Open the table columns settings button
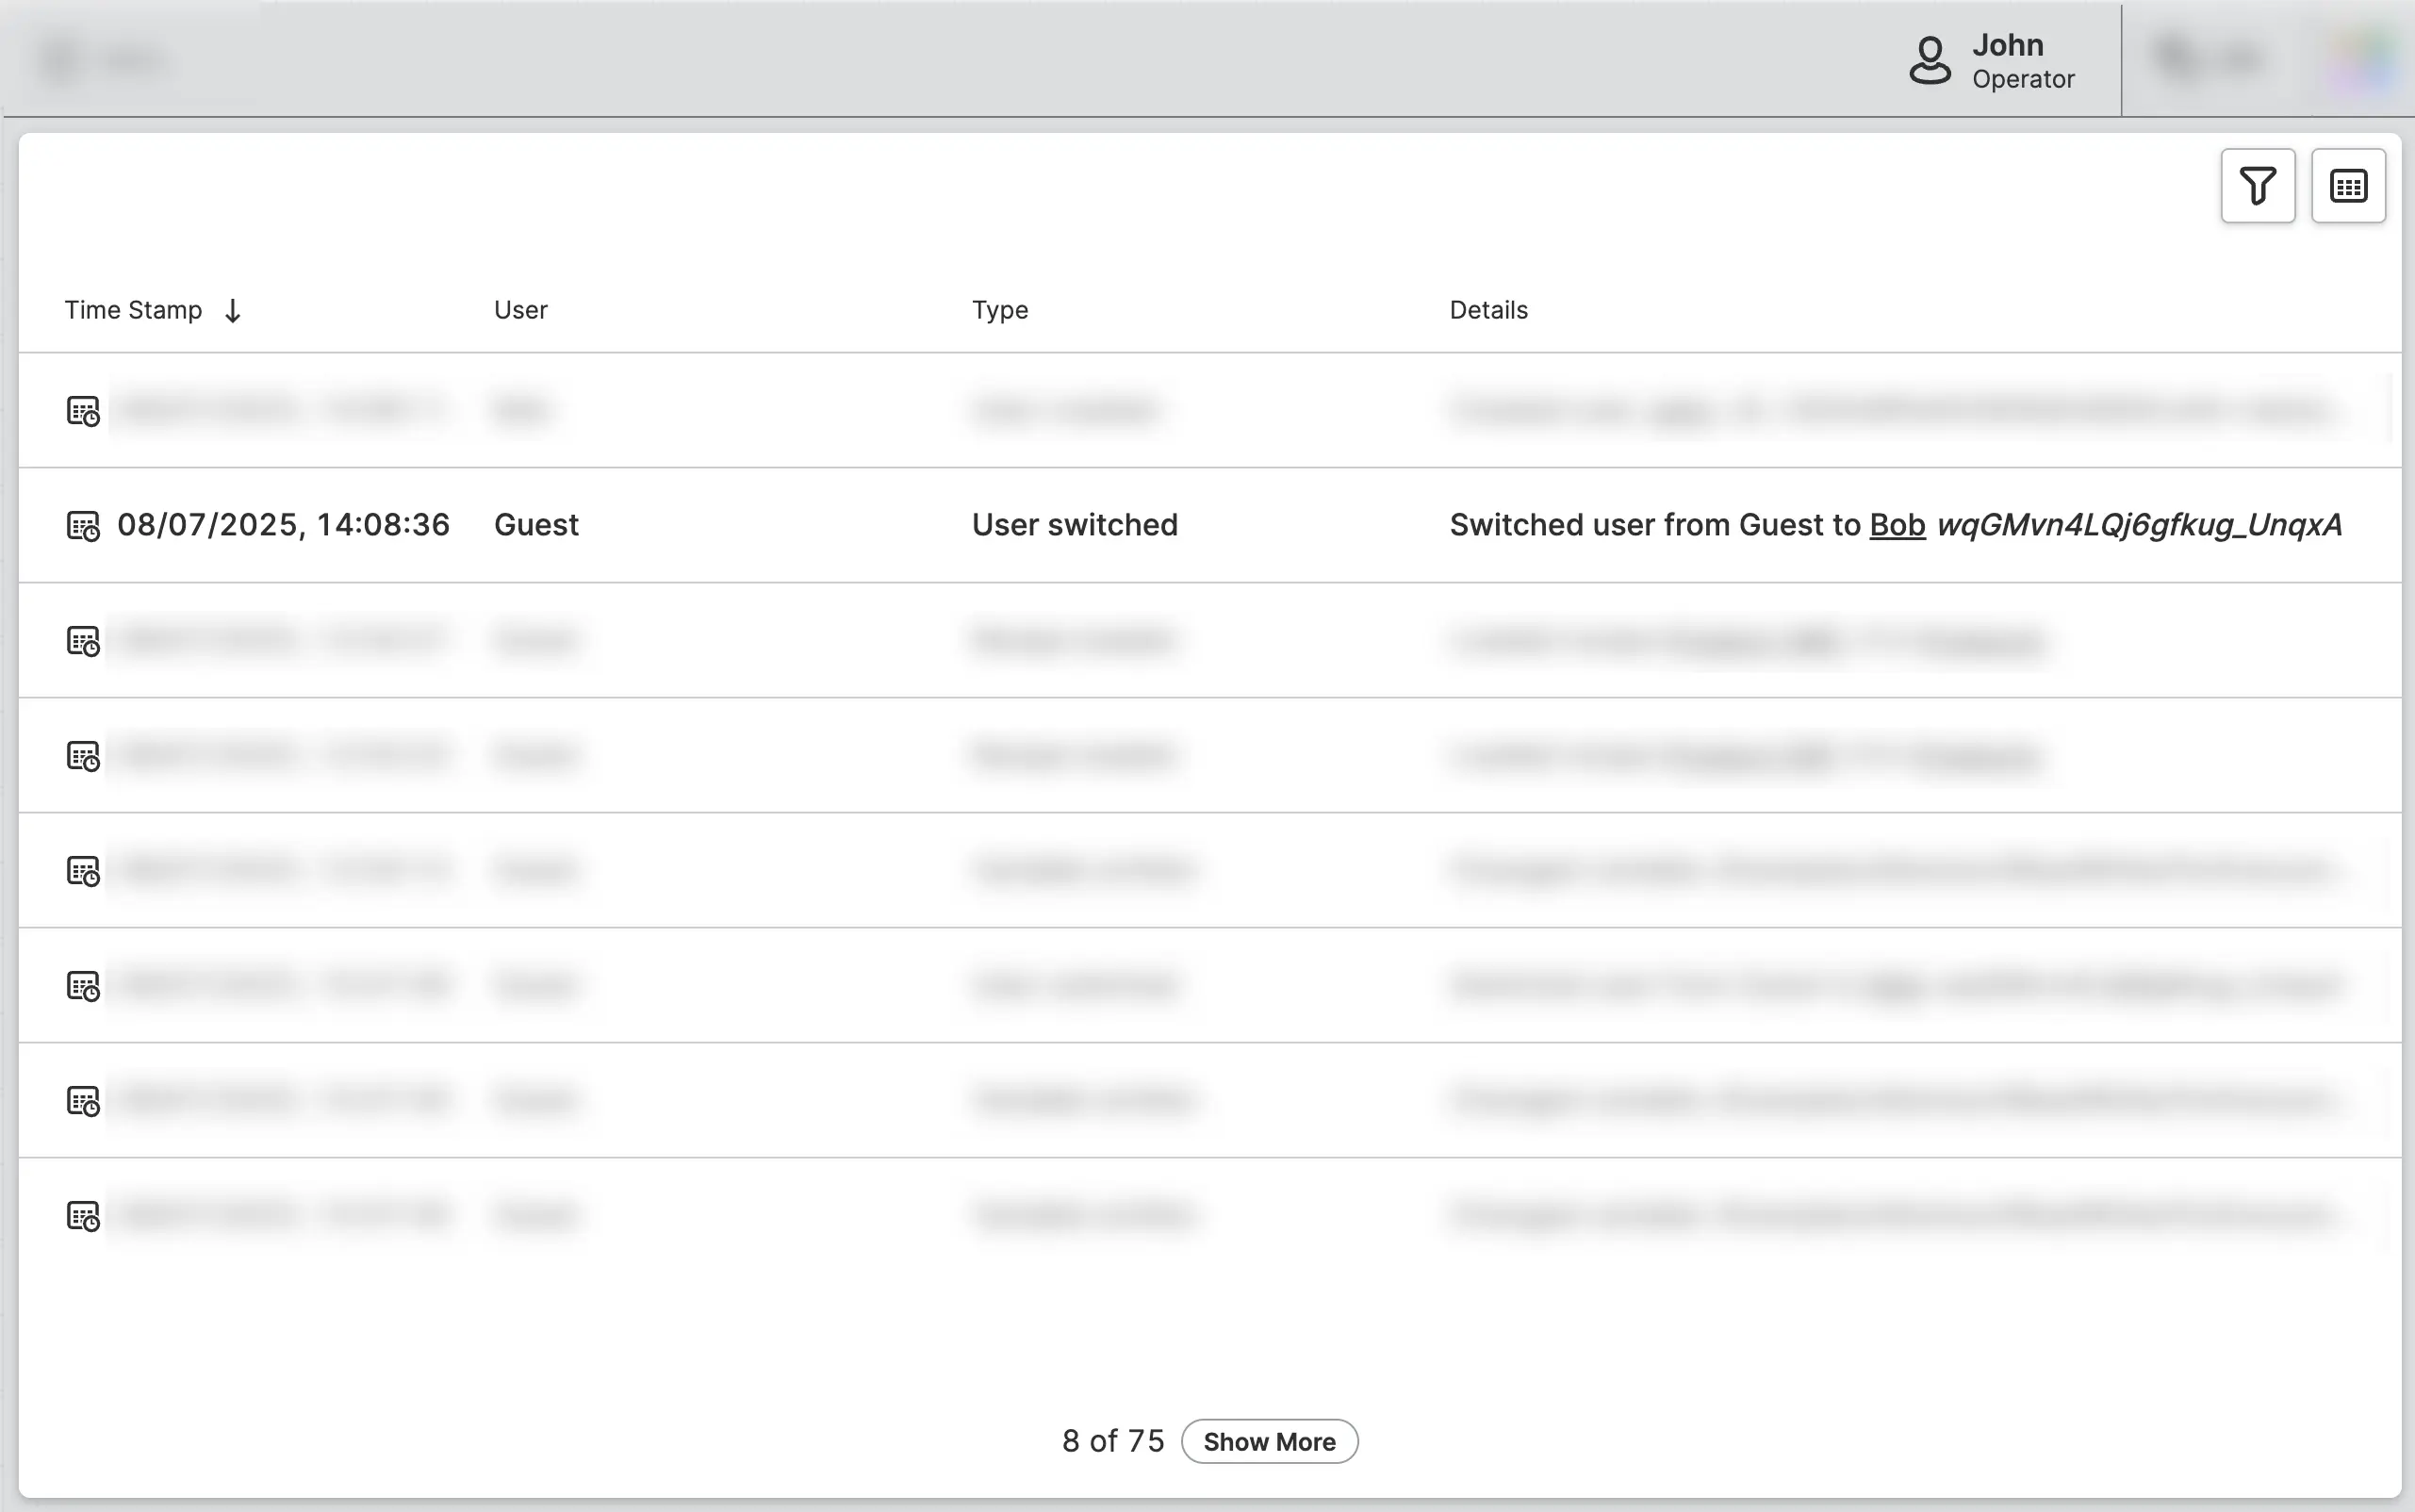This screenshot has height=1512, width=2415. click(2347, 186)
